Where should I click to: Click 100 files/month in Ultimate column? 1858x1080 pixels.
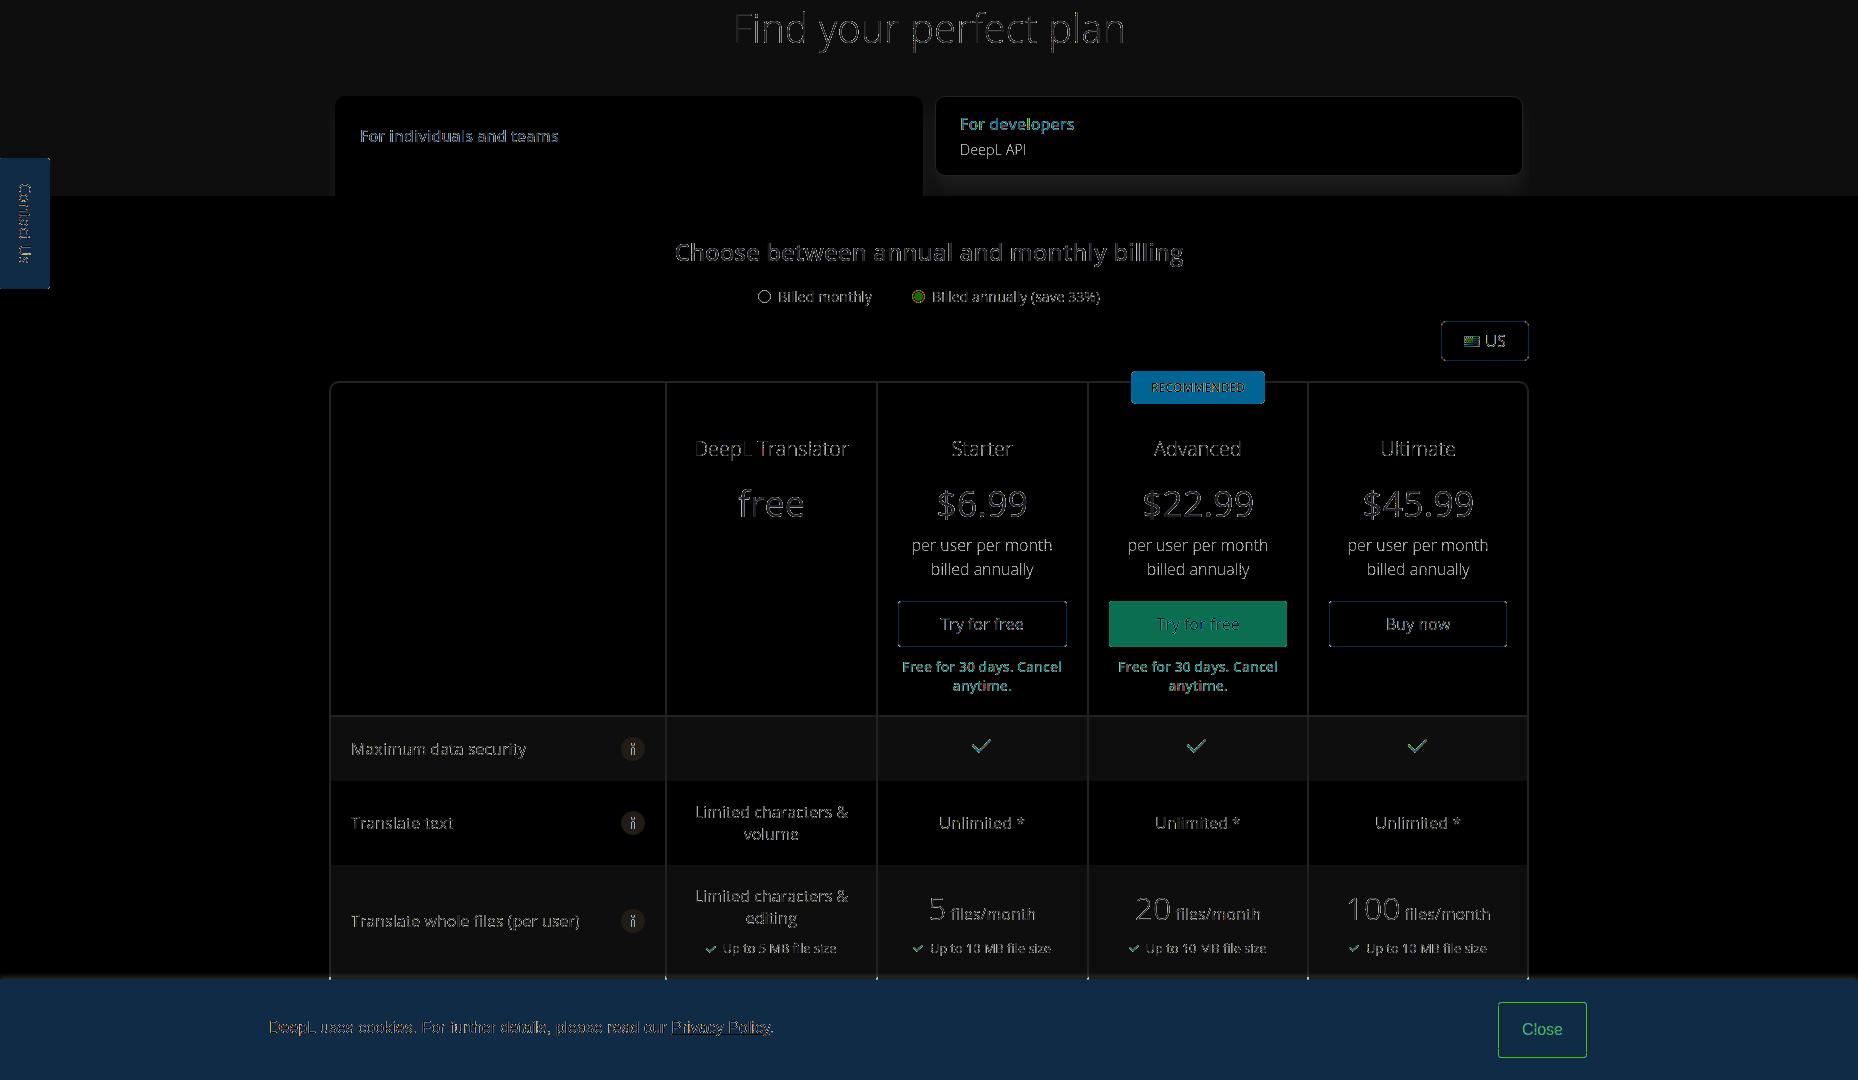(x=1417, y=910)
